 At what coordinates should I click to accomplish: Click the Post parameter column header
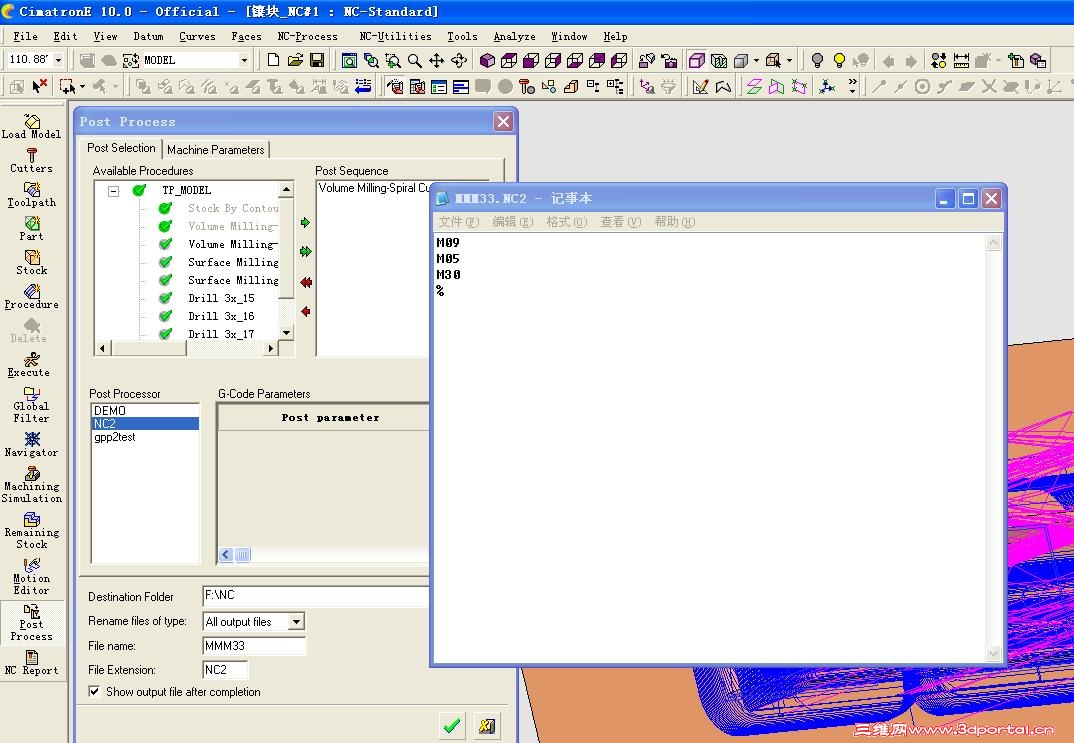pos(330,417)
